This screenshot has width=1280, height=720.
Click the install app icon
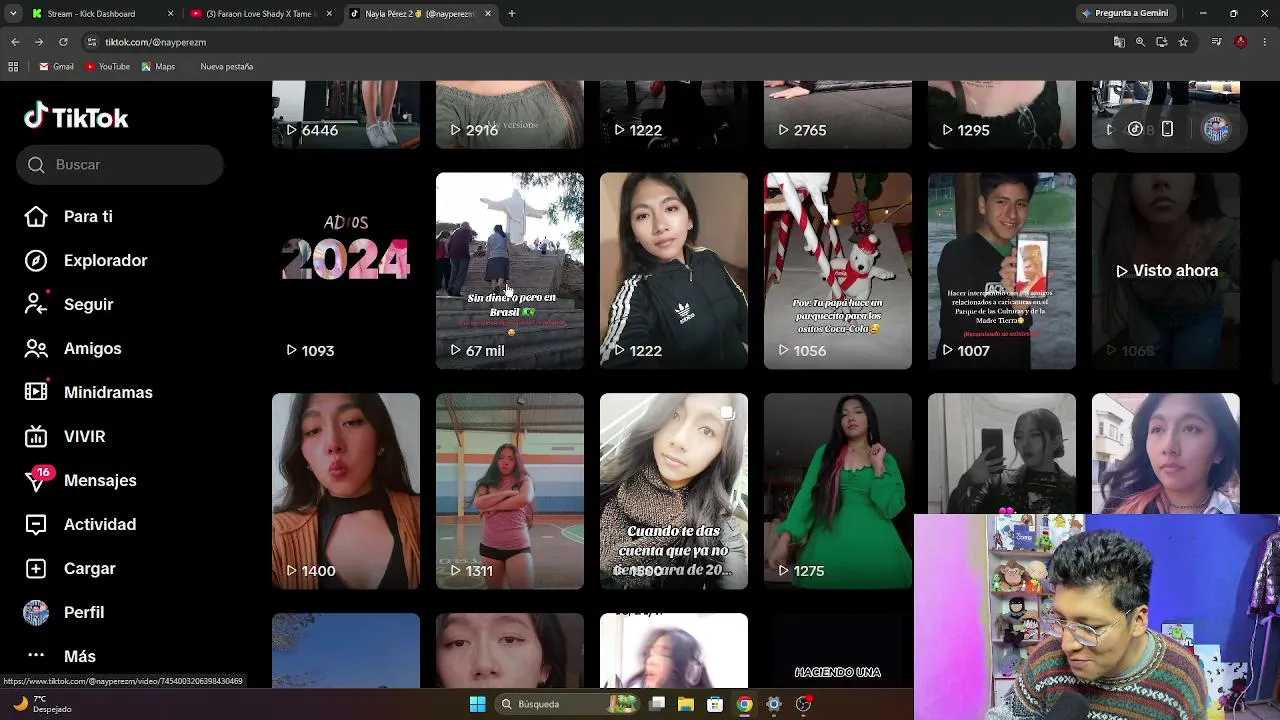(x=1162, y=42)
